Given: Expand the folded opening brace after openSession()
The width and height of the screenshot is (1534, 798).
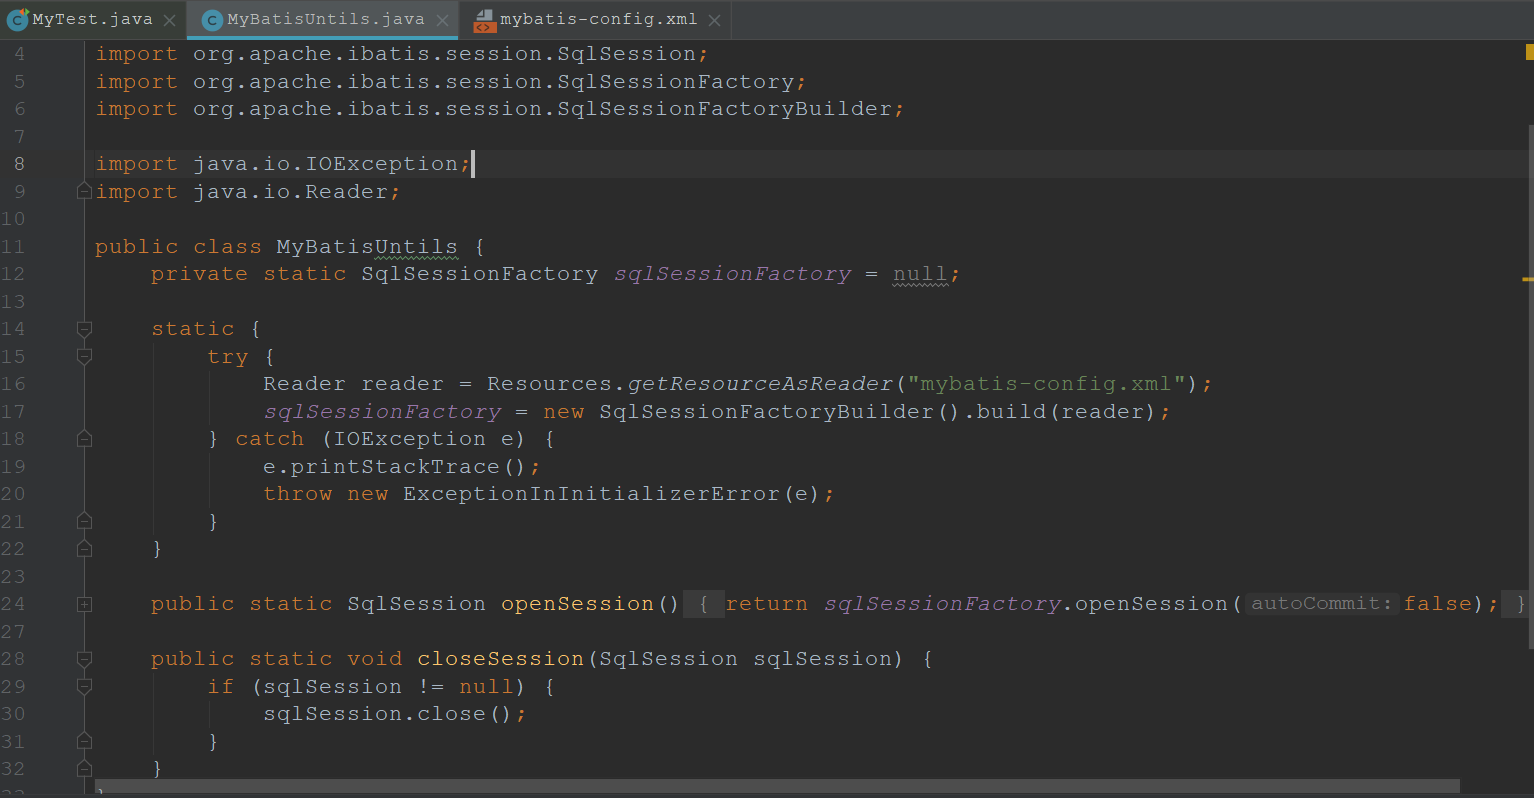Looking at the screenshot, I should [x=704, y=604].
